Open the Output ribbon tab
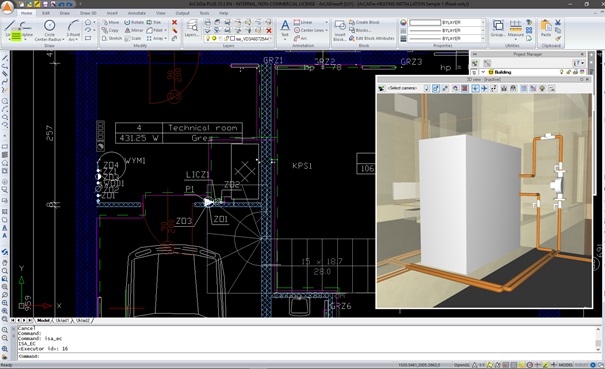 [183, 13]
